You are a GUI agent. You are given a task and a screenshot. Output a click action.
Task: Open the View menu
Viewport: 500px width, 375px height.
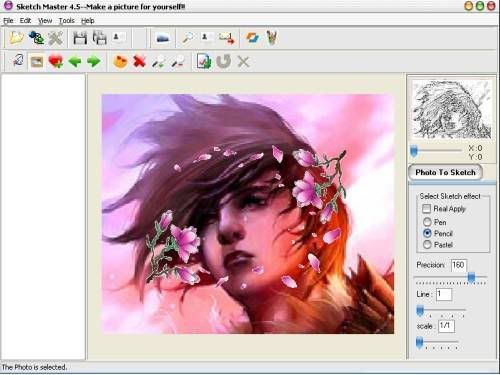[45, 21]
